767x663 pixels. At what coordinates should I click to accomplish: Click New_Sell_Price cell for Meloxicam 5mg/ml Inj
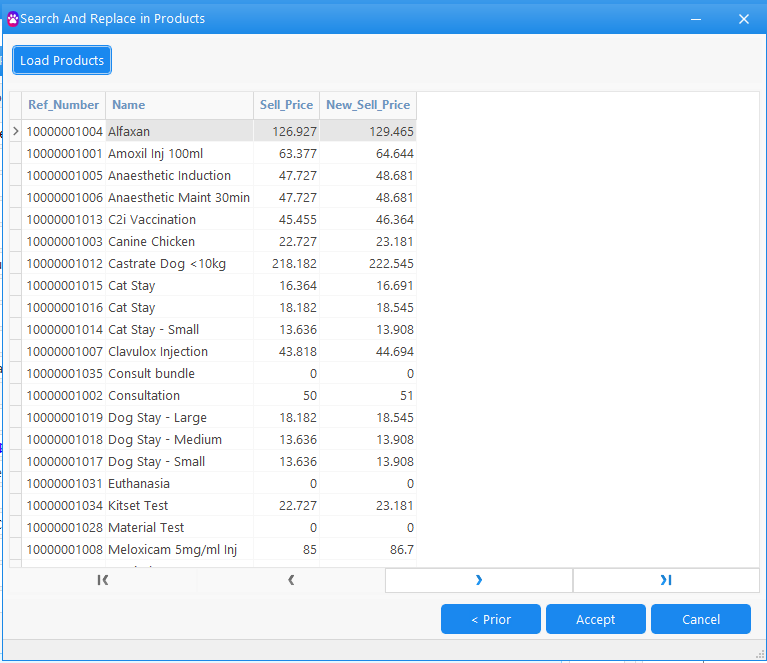[x=367, y=549]
